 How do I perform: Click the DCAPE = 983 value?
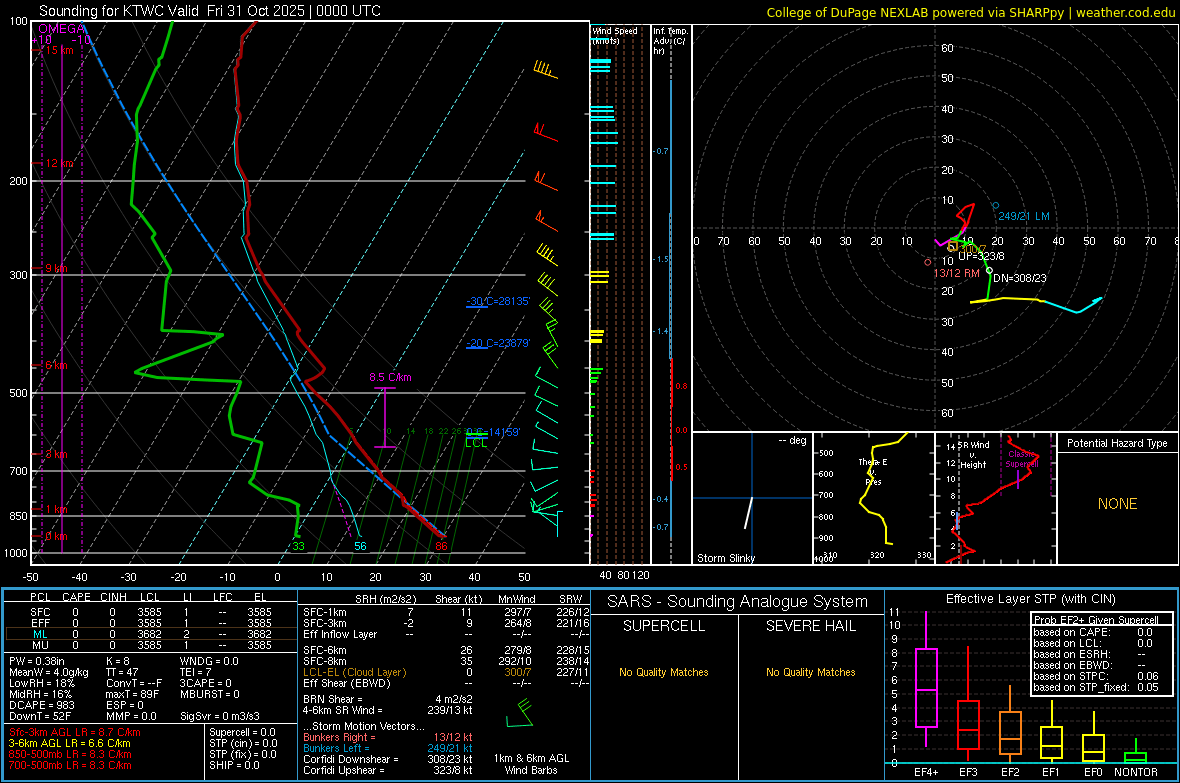[x=41, y=705]
